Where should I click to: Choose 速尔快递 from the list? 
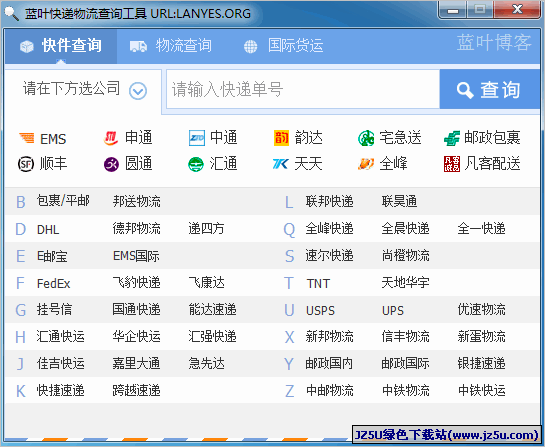tap(330, 255)
